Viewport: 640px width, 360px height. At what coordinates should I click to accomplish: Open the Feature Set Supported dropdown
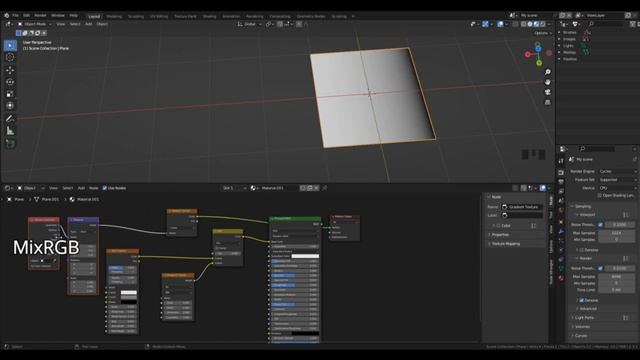click(618, 180)
